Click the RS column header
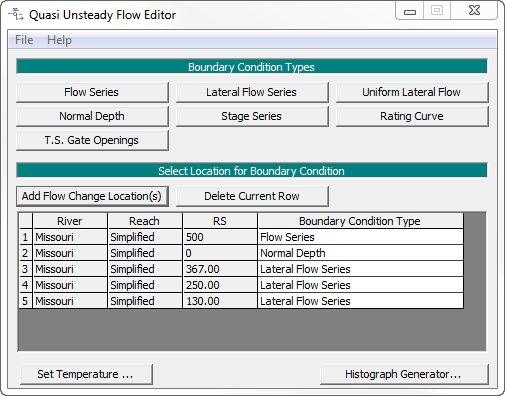This screenshot has height=396, width=505. 220,221
